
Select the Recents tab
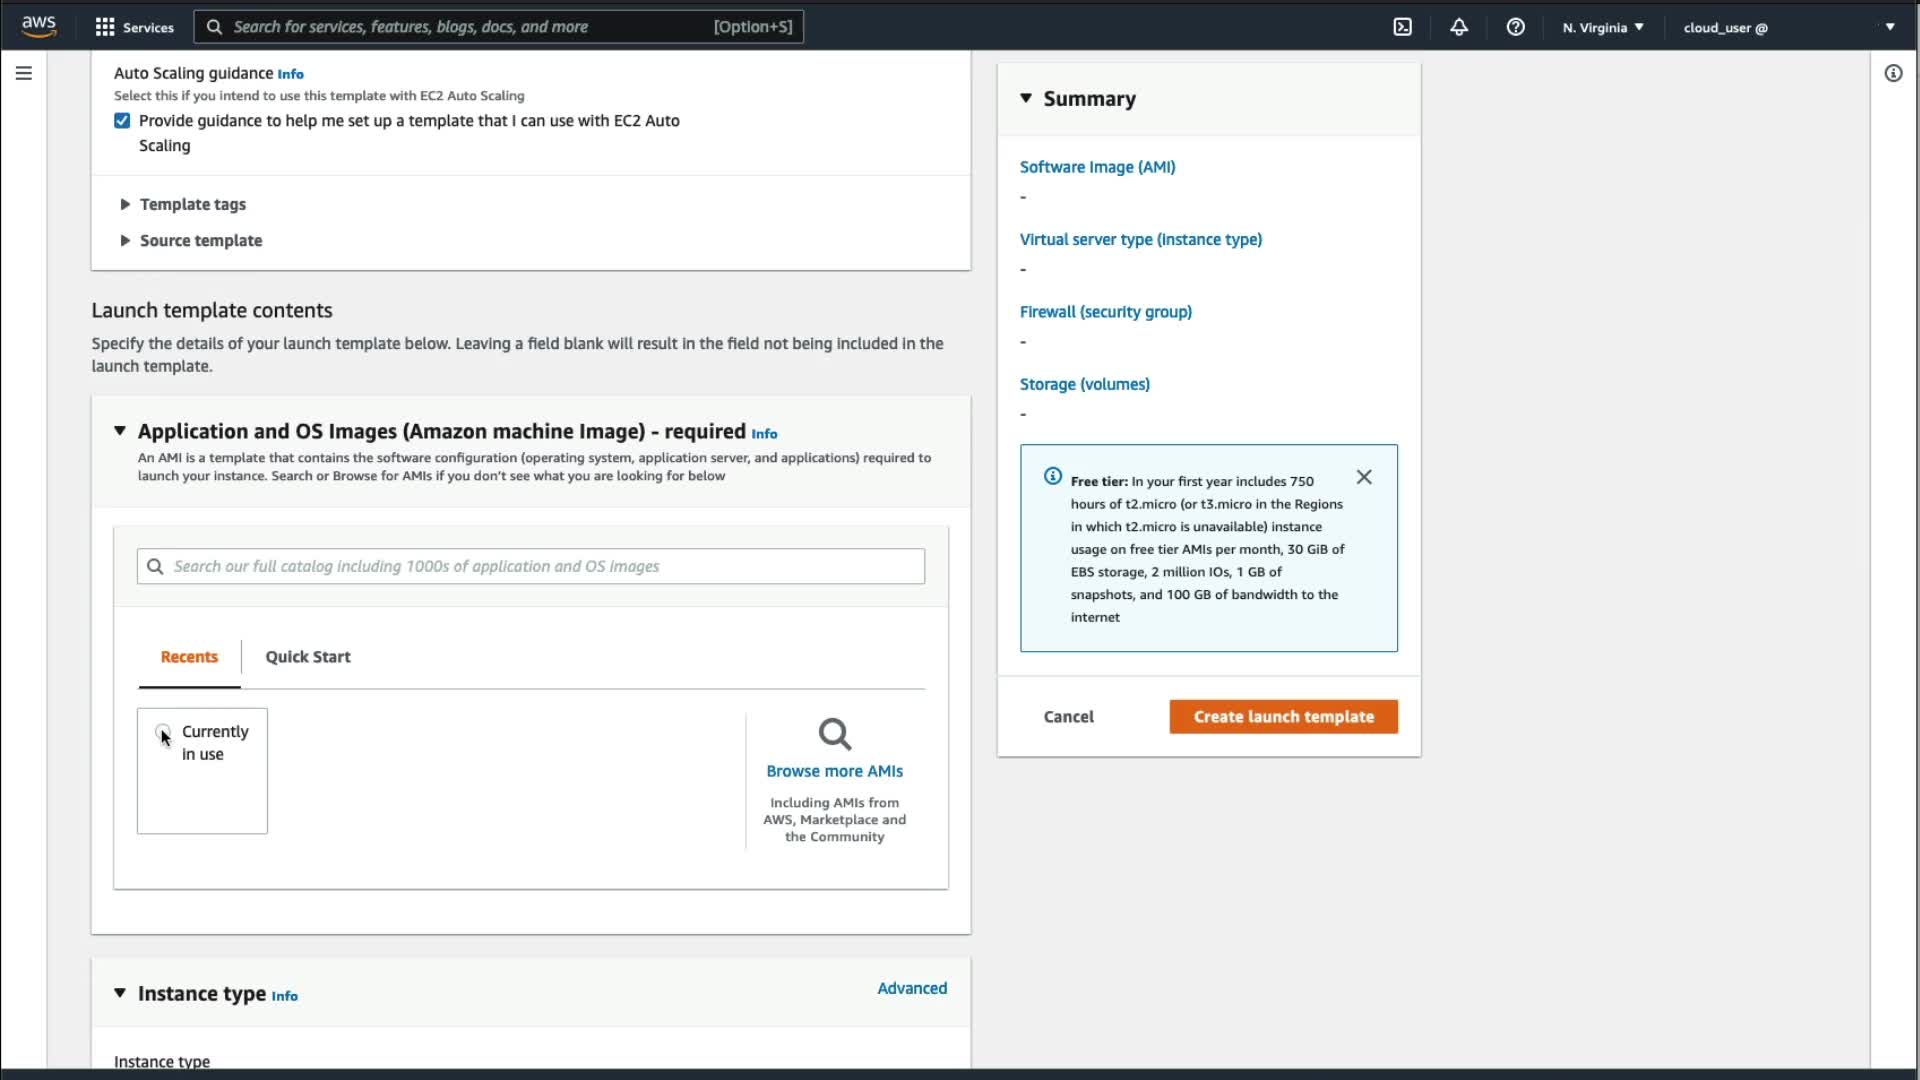pos(189,657)
